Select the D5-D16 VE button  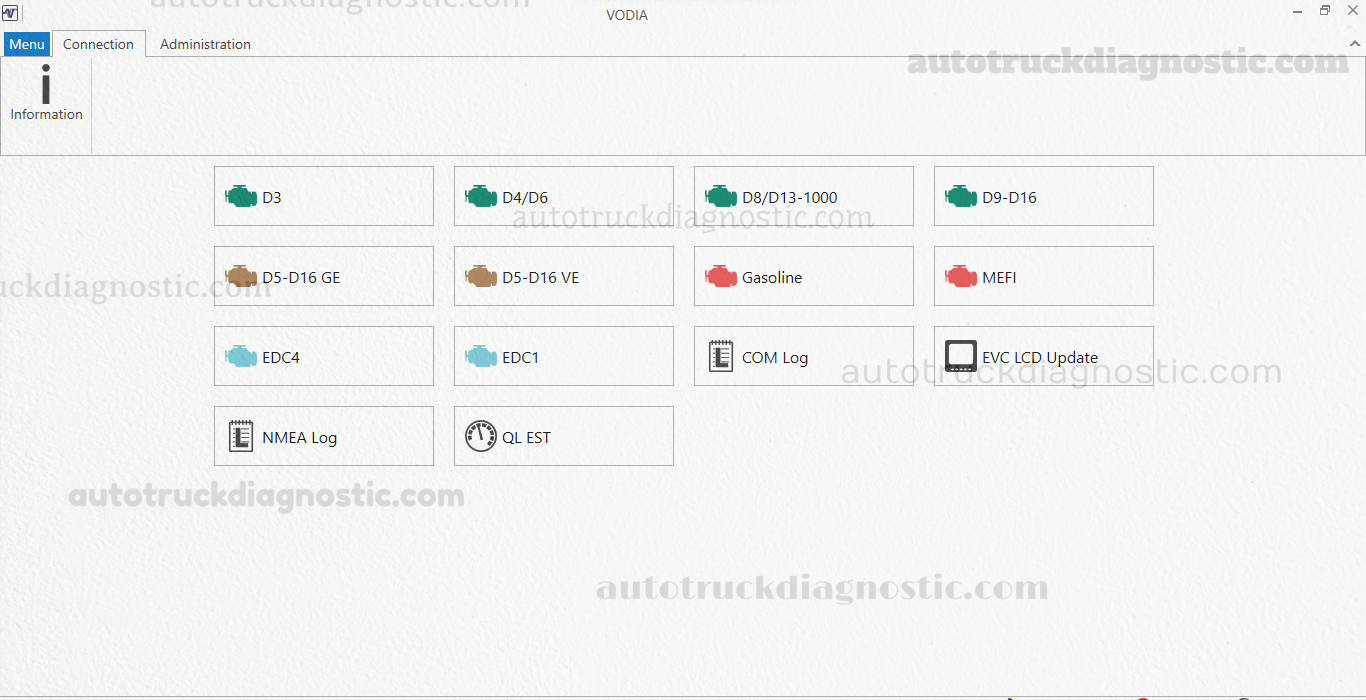tap(564, 276)
